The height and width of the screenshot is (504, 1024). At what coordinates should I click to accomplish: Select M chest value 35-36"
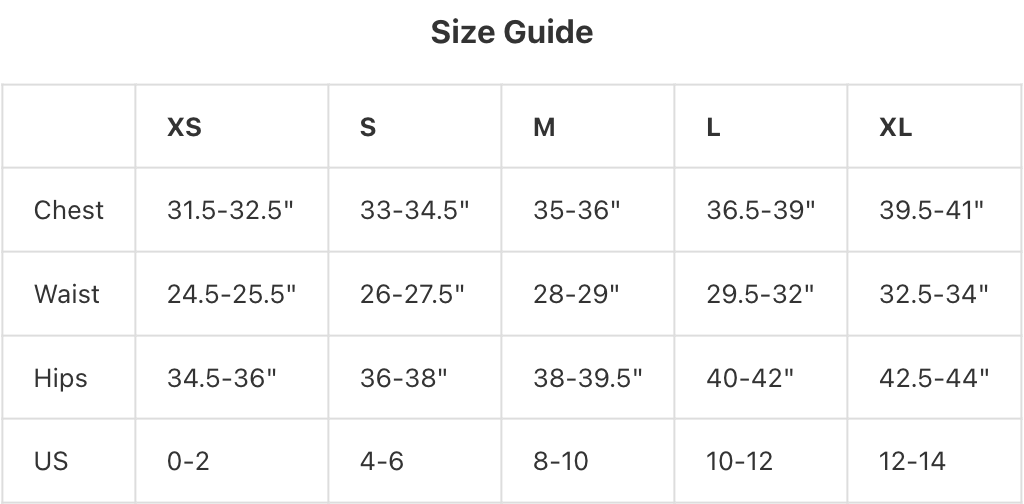point(577,210)
